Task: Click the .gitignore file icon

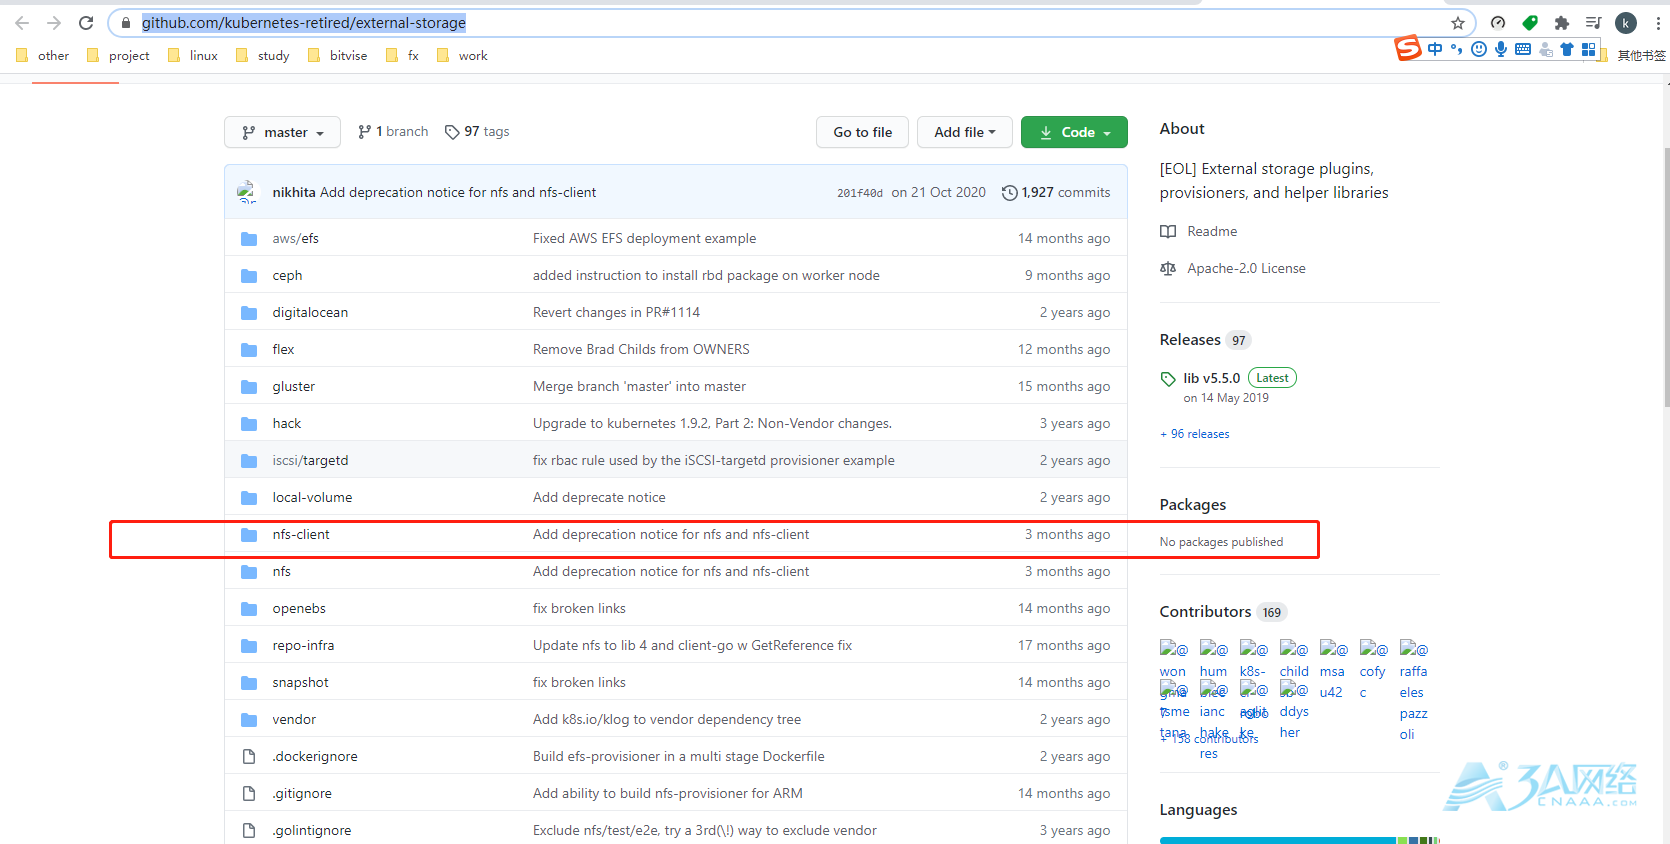Action: [x=249, y=793]
